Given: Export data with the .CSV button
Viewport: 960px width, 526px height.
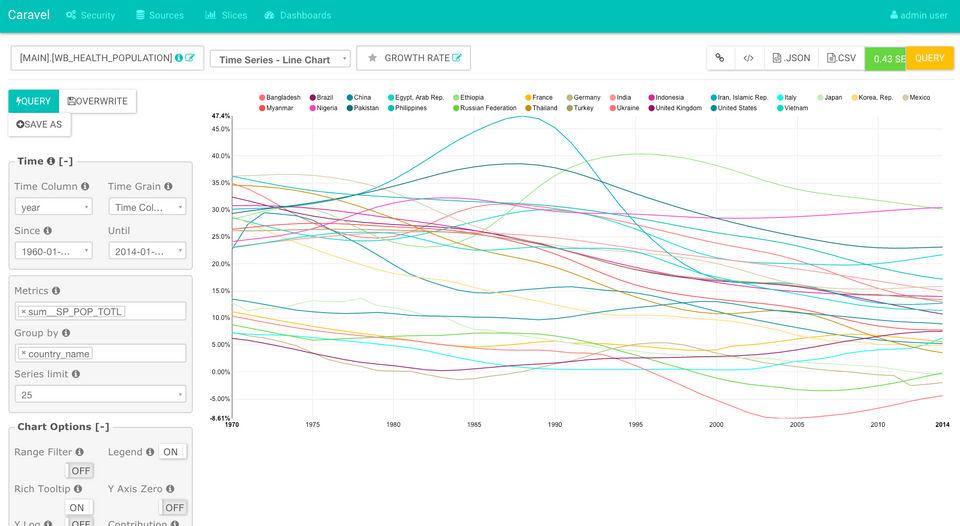Looking at the screenshot, I should tap(841, 58).
